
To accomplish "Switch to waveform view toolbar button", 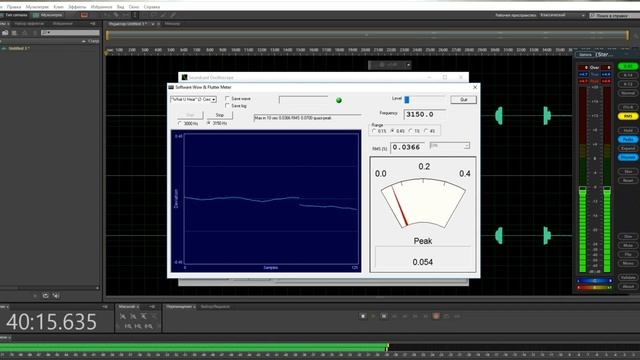I will click(x=15, y=15).
